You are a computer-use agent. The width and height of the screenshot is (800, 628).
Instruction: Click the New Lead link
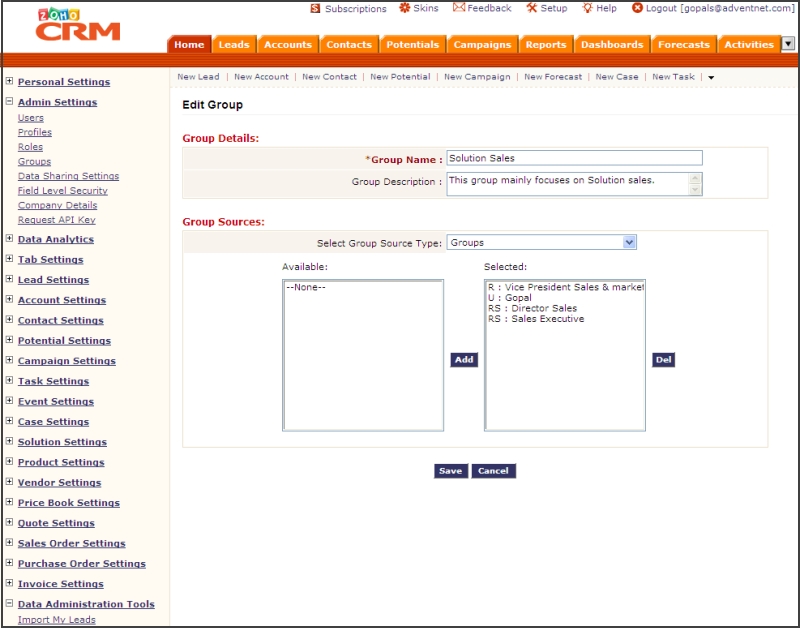point(198,77)
